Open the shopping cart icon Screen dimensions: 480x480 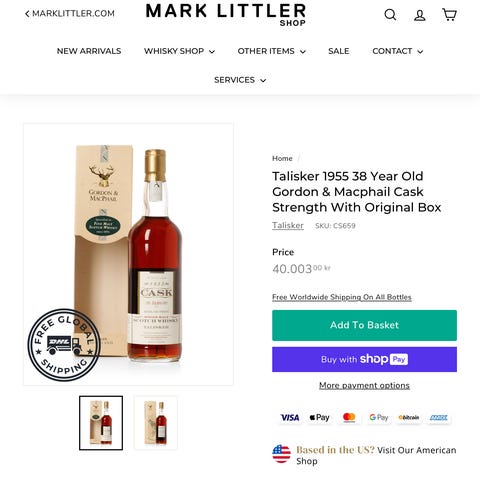coord(449,15)
